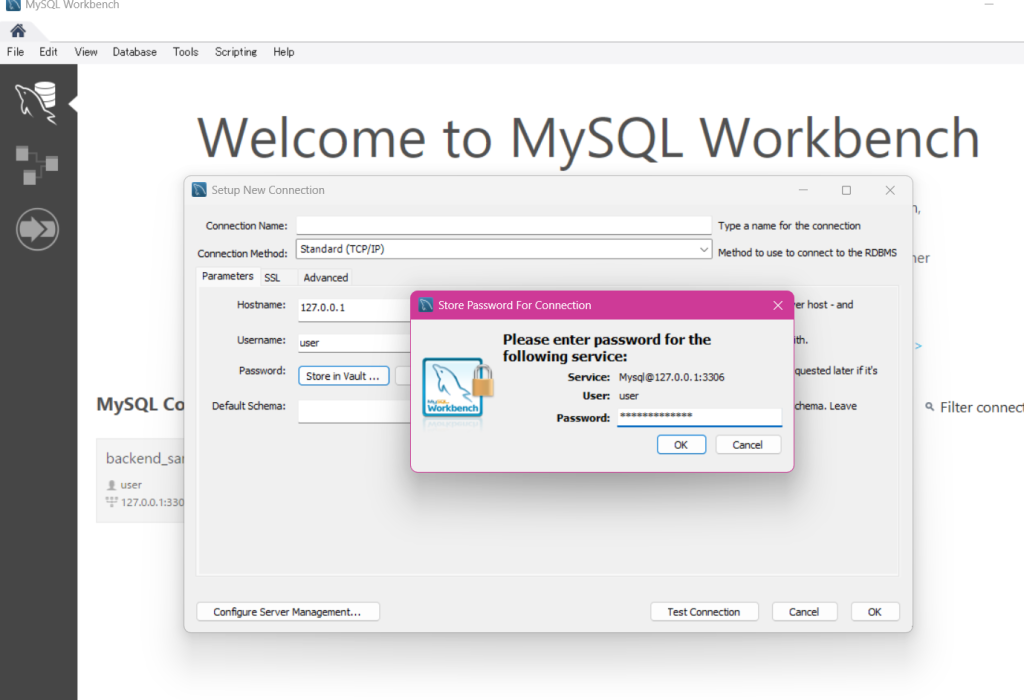Open the Database menu

(x=135, y=52)
